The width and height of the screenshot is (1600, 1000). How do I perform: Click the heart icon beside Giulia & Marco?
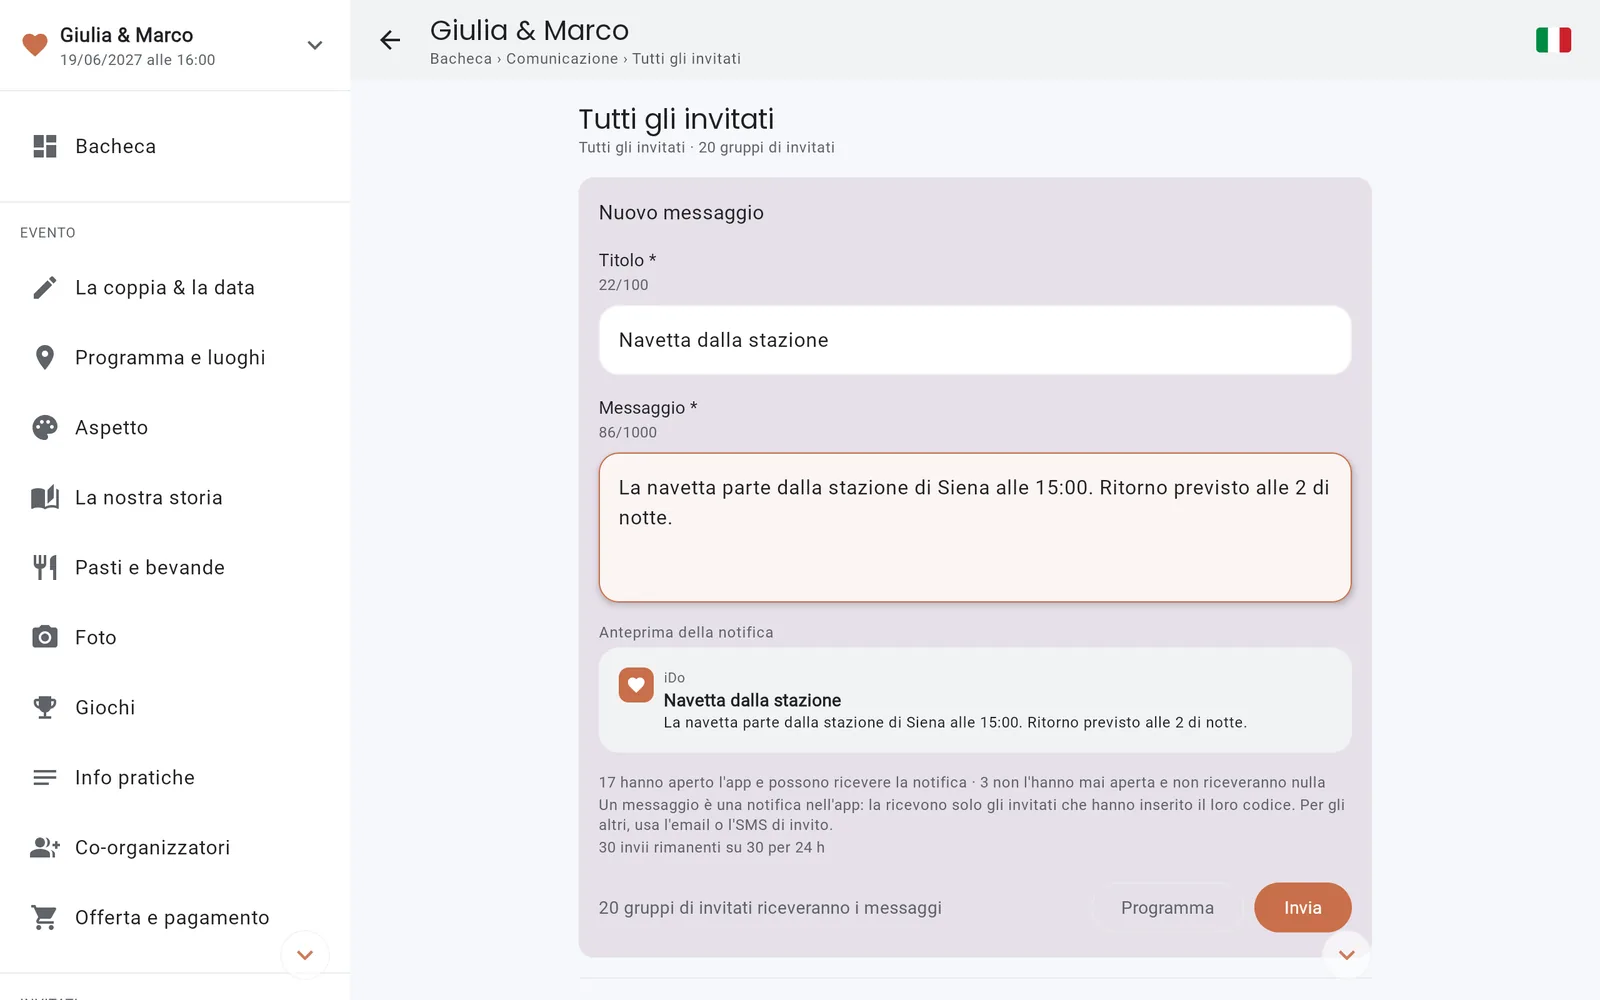point(35,45)
